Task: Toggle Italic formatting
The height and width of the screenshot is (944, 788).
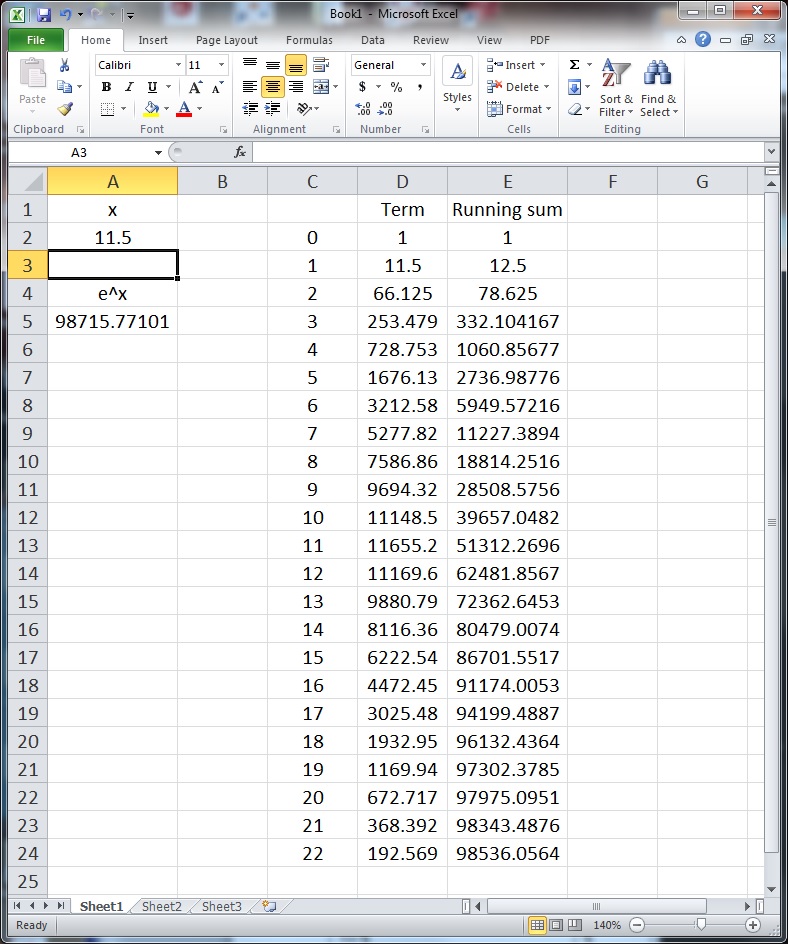Action: (129, 87)
